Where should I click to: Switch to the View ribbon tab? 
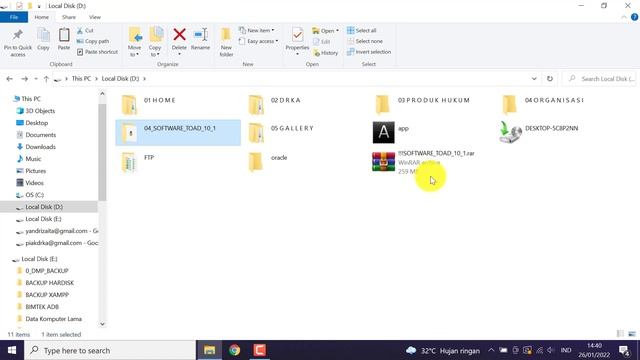pyautogui.click(x=95, y=17)
